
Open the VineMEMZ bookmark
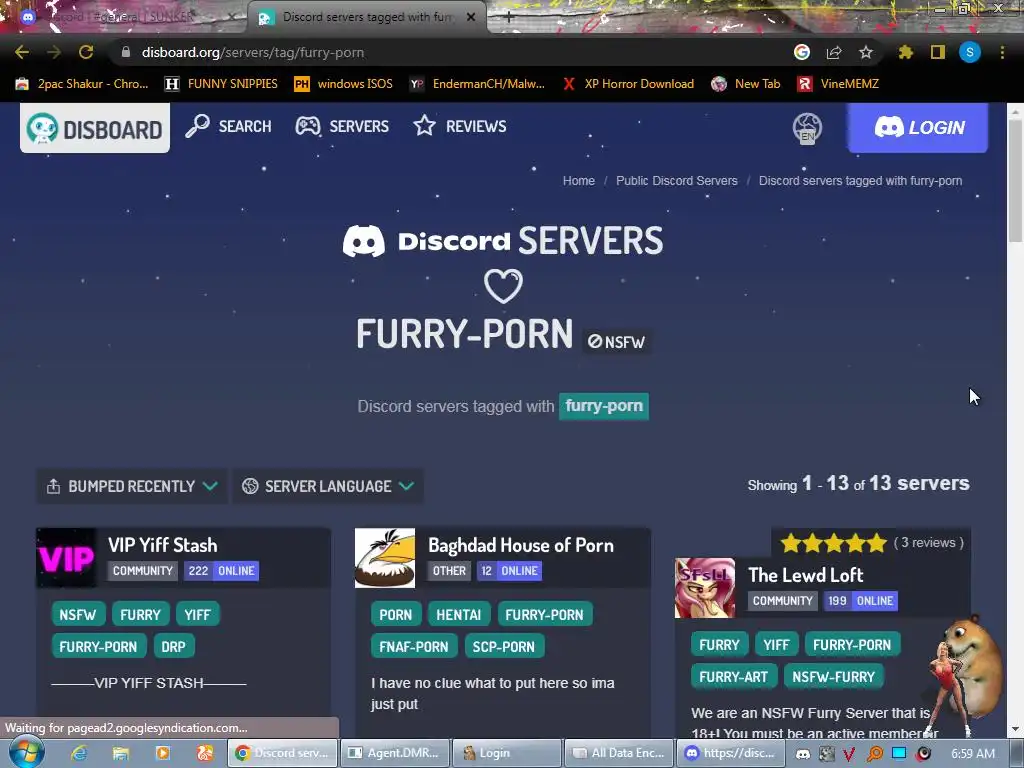tap(839, 84)
